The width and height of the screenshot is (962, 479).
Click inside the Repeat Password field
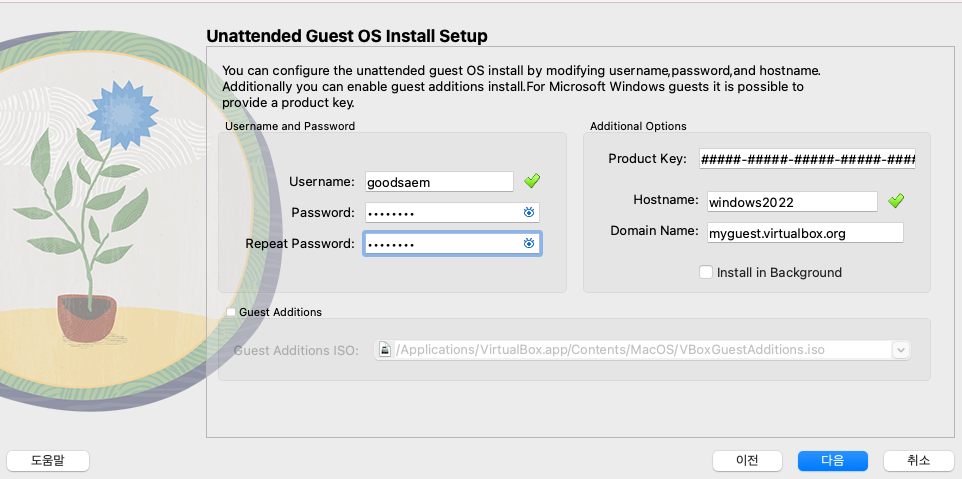pos(452,243)
